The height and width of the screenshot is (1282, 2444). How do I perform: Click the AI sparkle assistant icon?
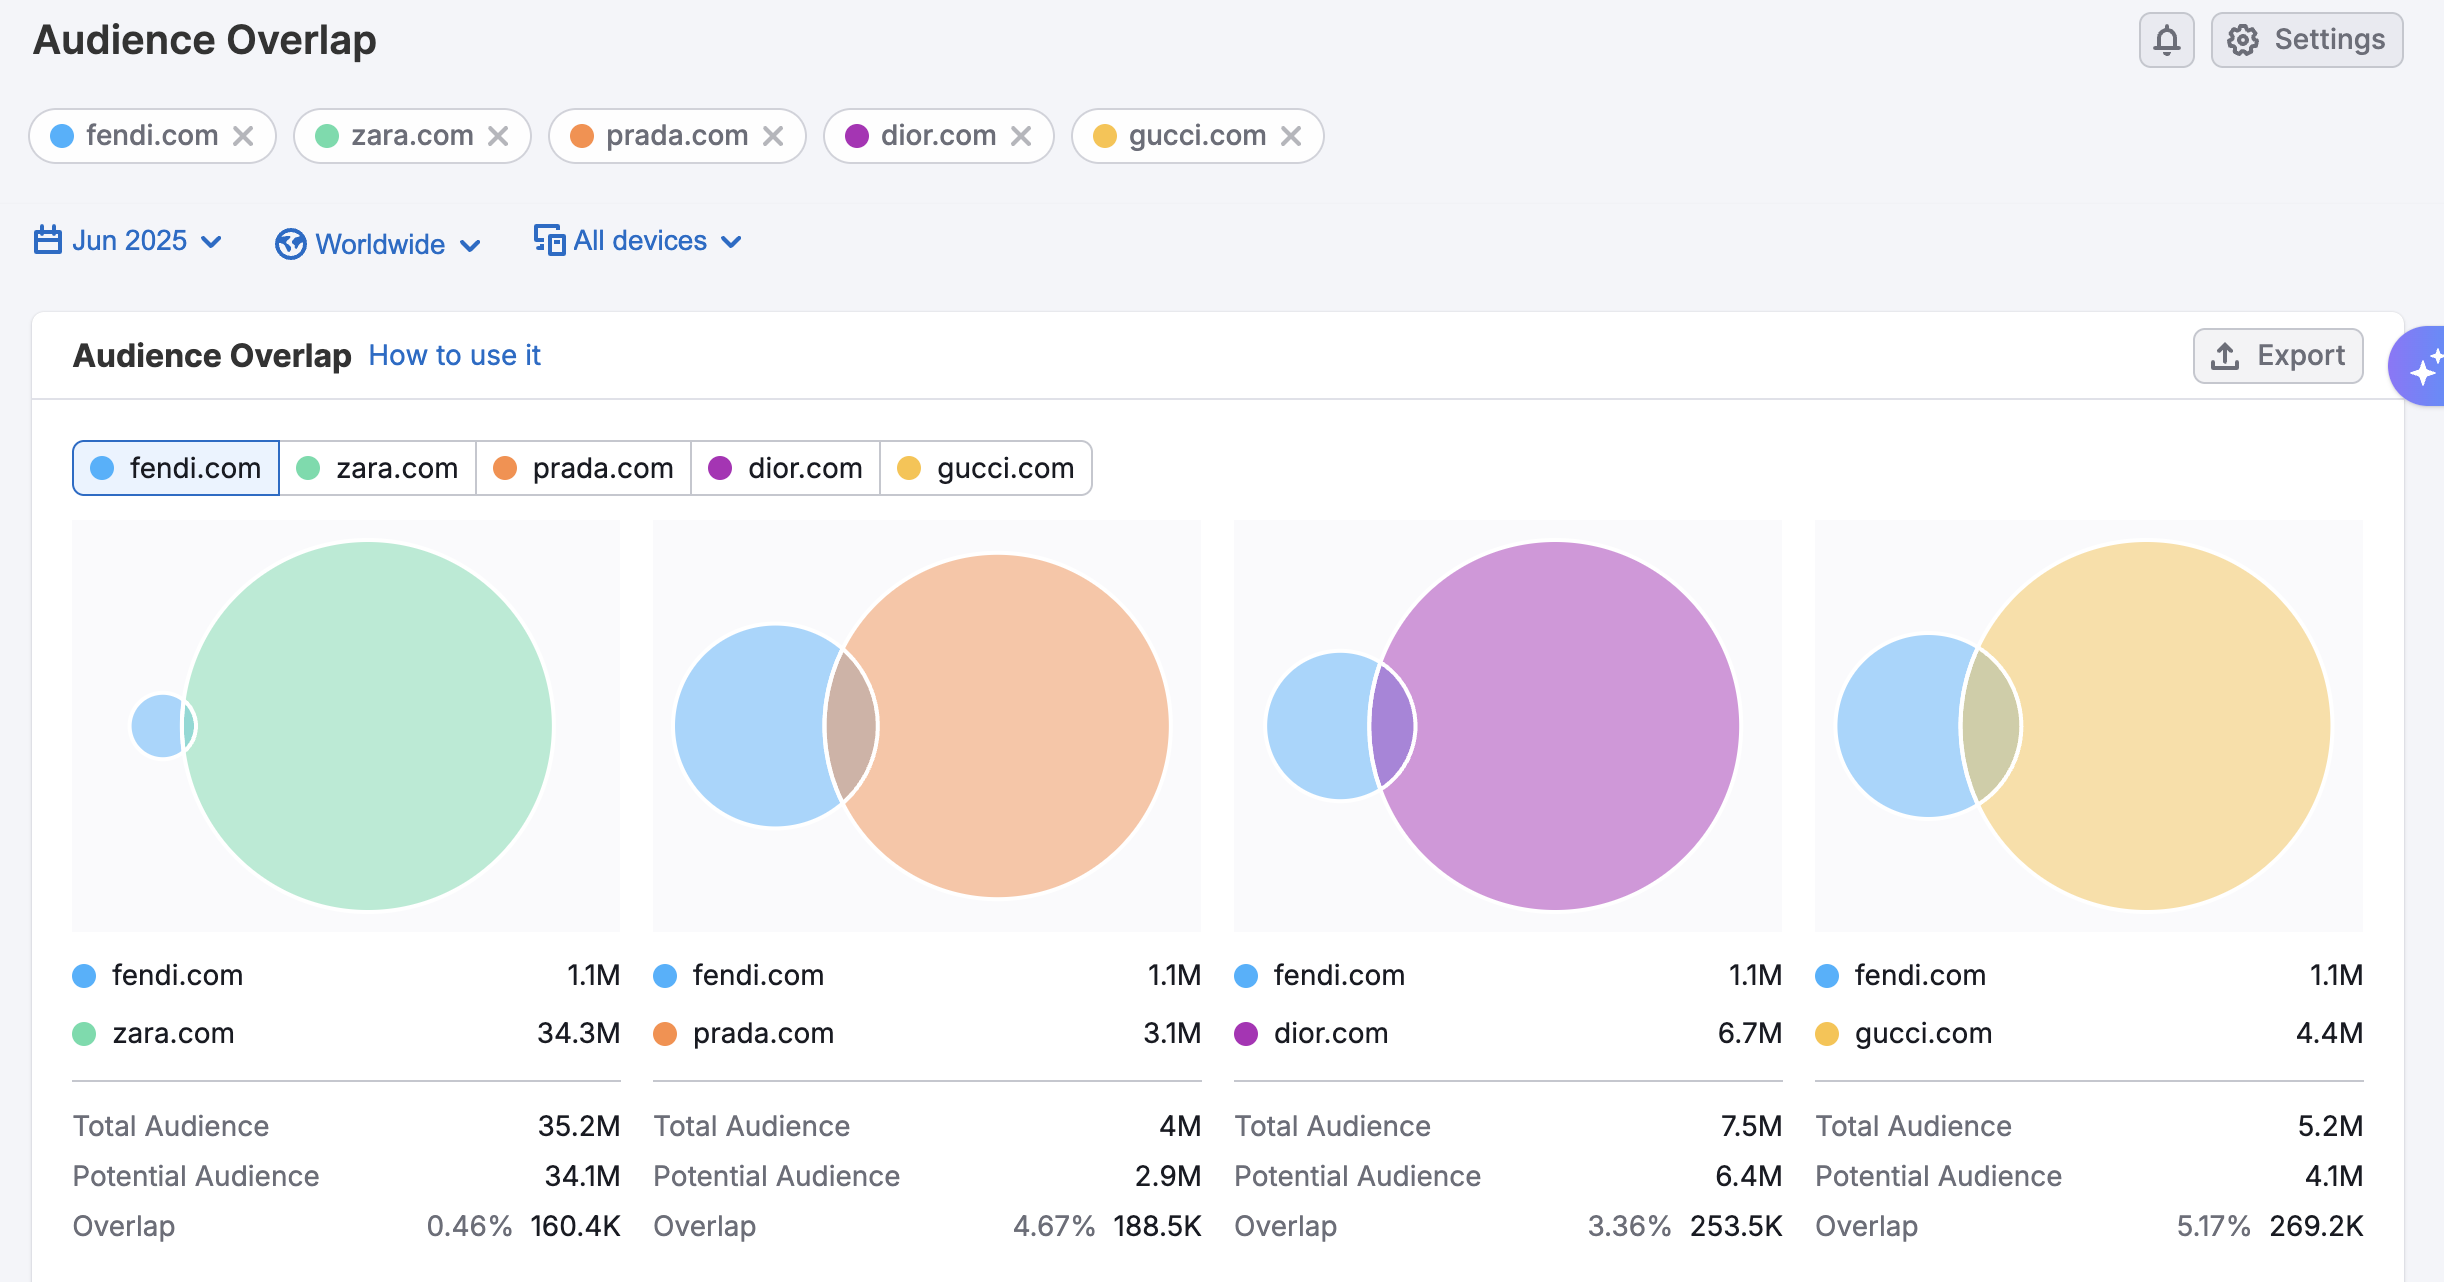tap(2422, 367)
